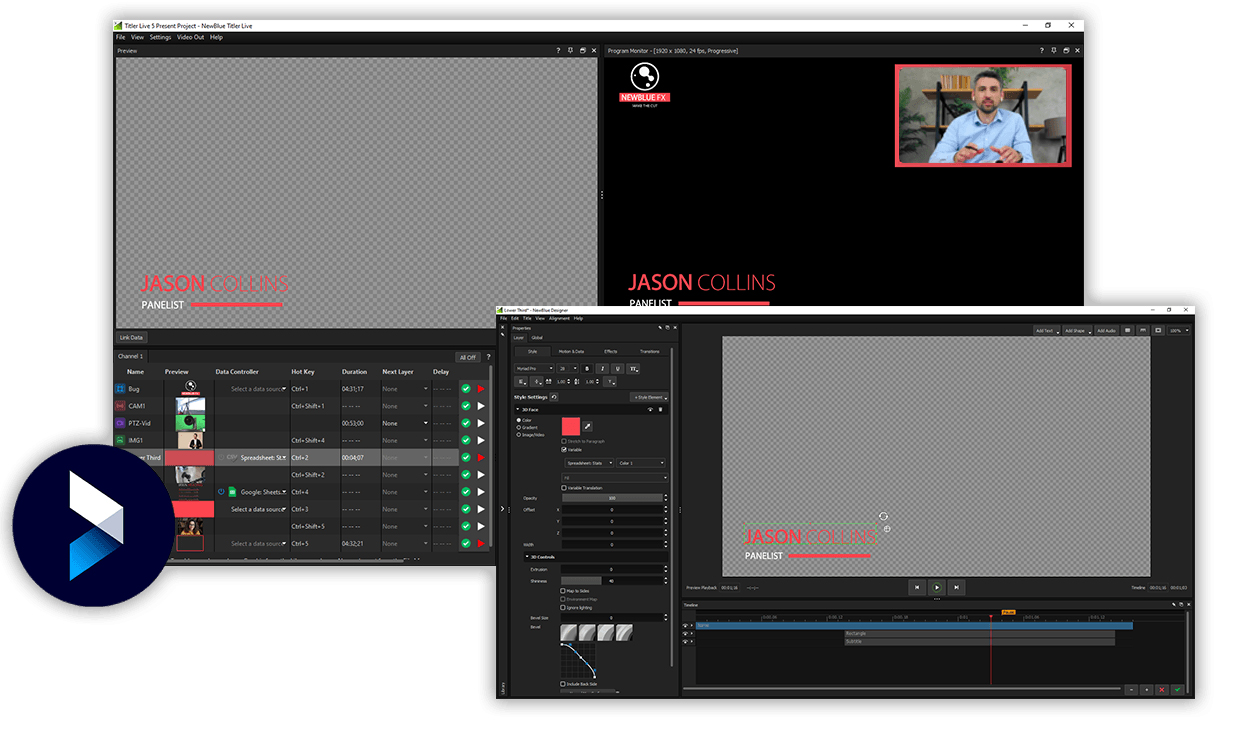Click the green check for the CAM1 layer
The image size is (1260, 729).
(x=466, y=406)
